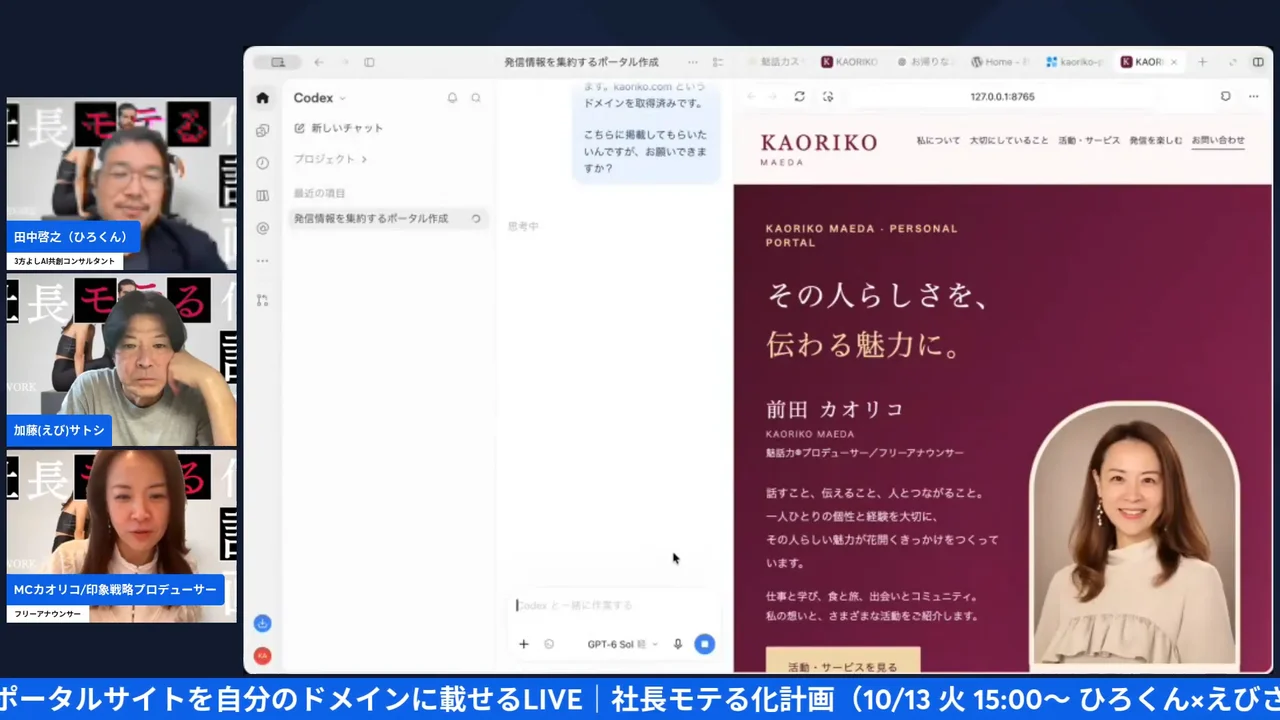Open the chat title three-dot menu

coord(692,62)
